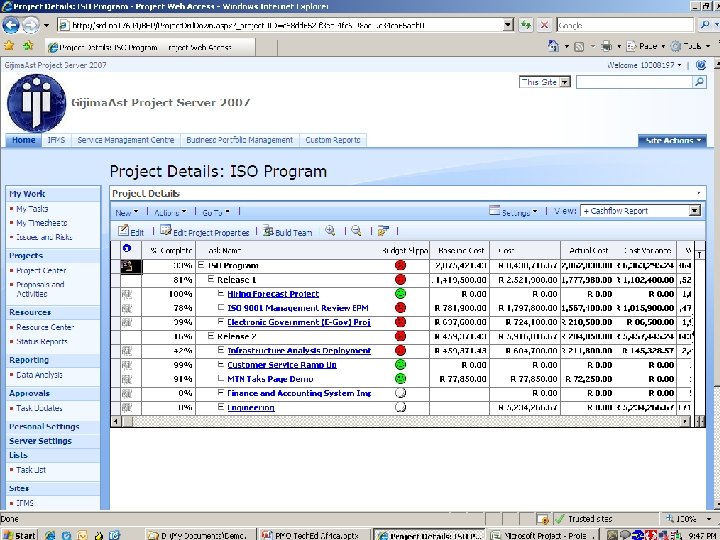Click the GijimaAst globe logo
The width and height of the screenshot is (720, 540).
click(36, 103)
